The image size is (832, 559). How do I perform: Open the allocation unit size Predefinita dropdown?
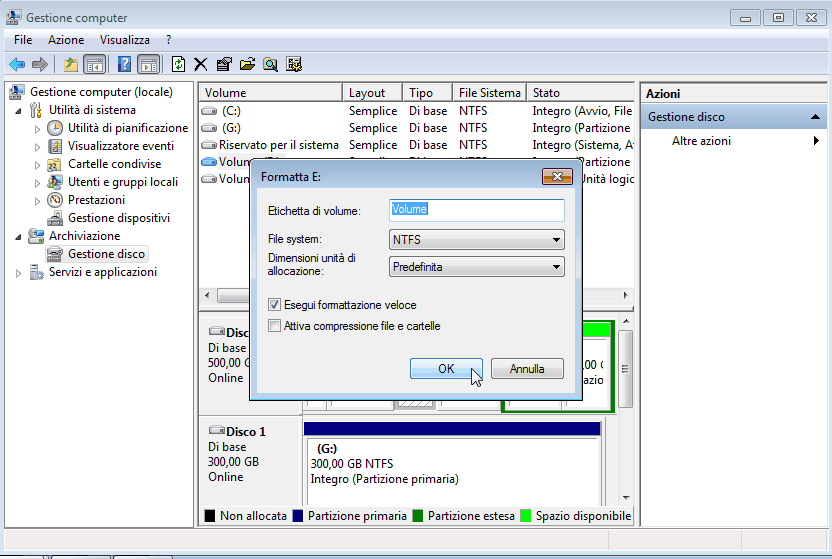476,267
